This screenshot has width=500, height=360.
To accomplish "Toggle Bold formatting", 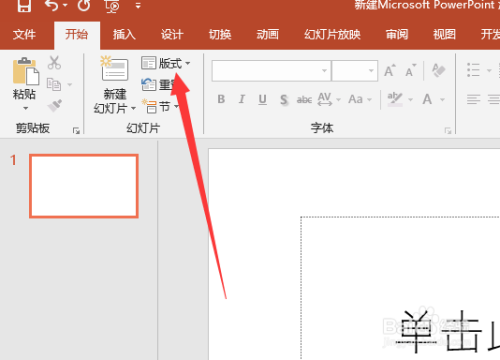I will click(x=221, y=99).
